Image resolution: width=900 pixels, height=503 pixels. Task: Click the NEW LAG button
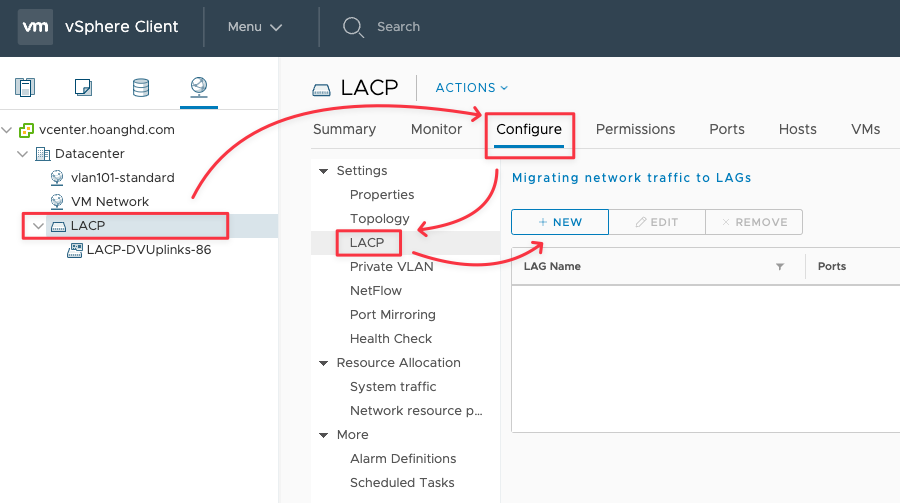coord(560,222)
